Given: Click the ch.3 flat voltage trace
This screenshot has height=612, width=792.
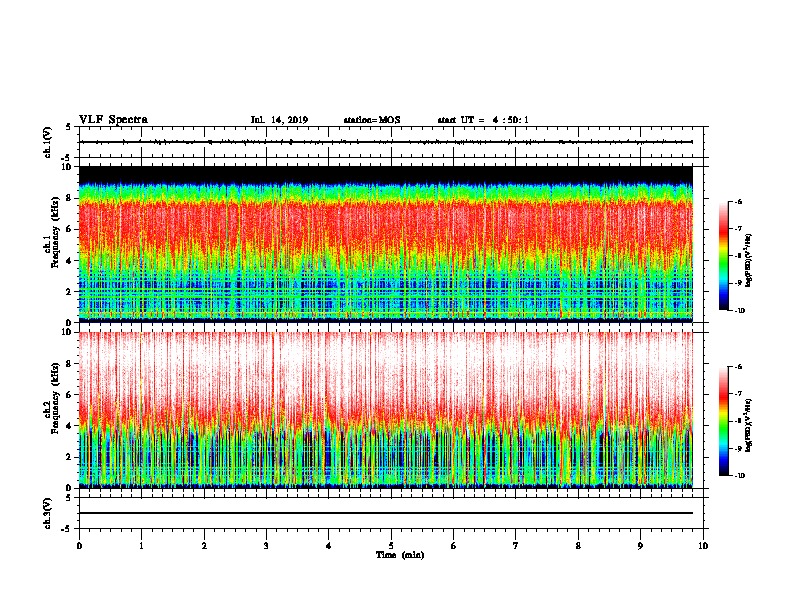Looking at the screenshot, I should pos(386,513).
